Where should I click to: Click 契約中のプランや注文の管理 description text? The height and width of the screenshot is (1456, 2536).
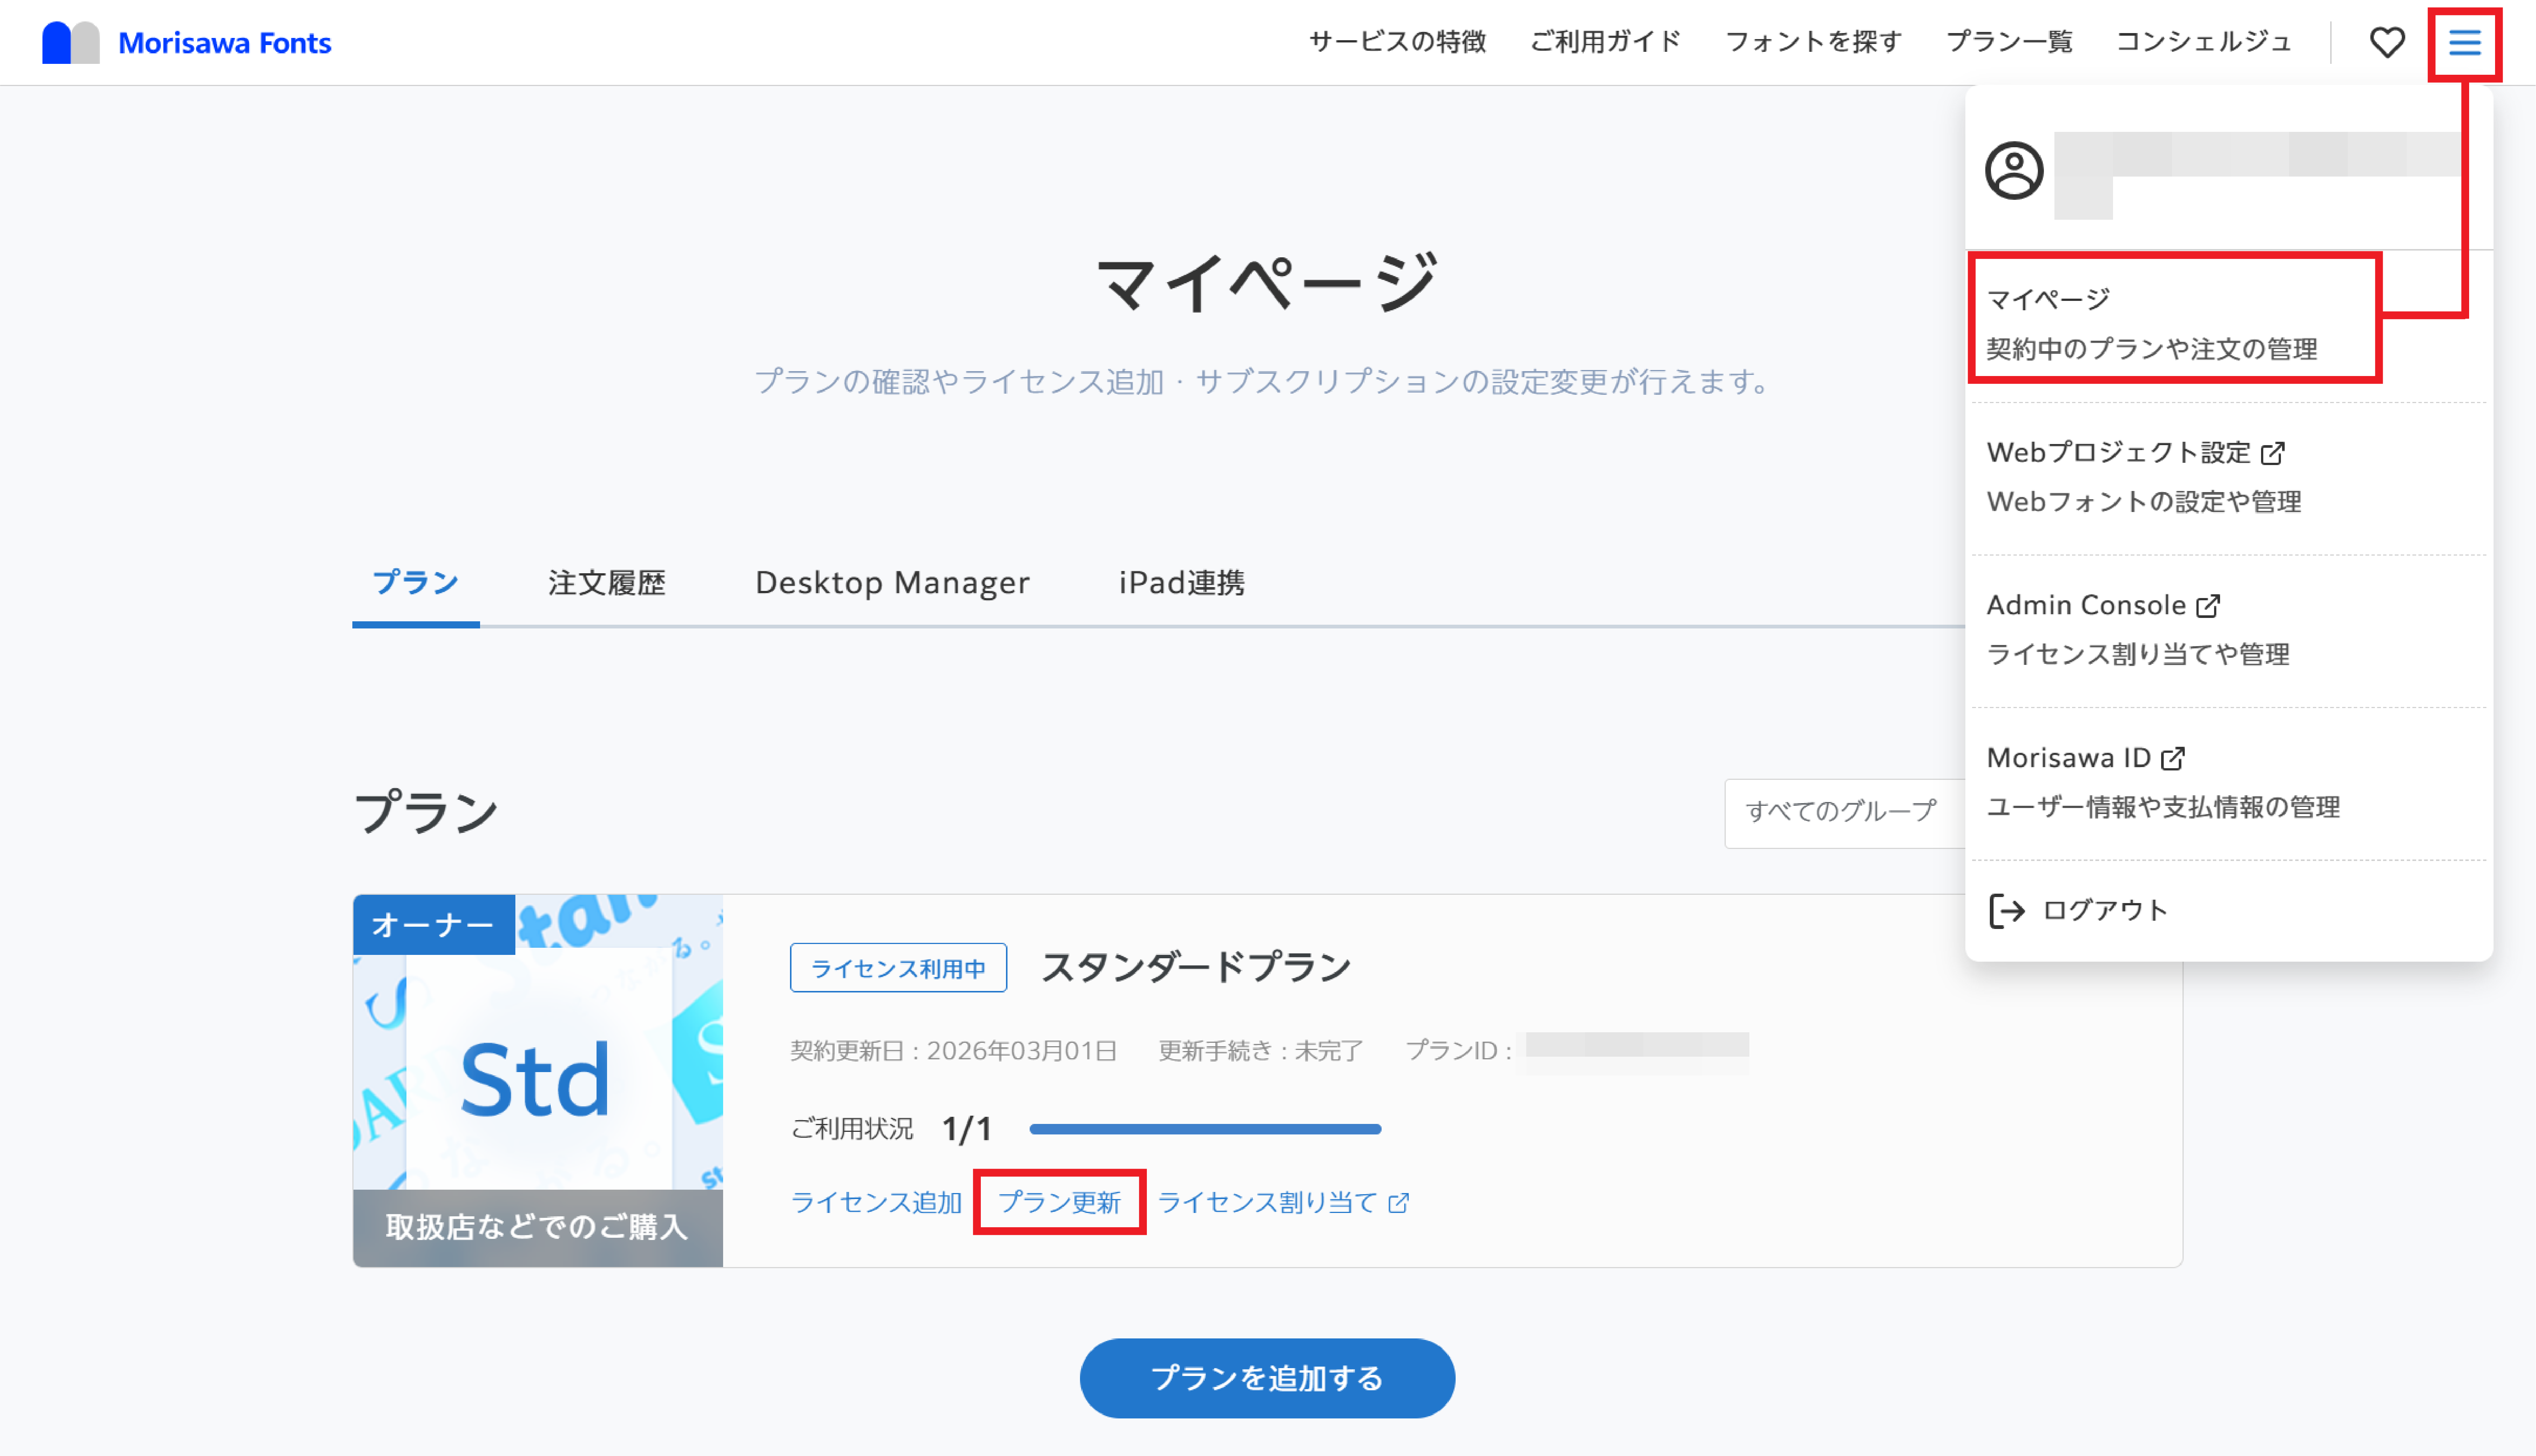click(x=2152, y=349)
